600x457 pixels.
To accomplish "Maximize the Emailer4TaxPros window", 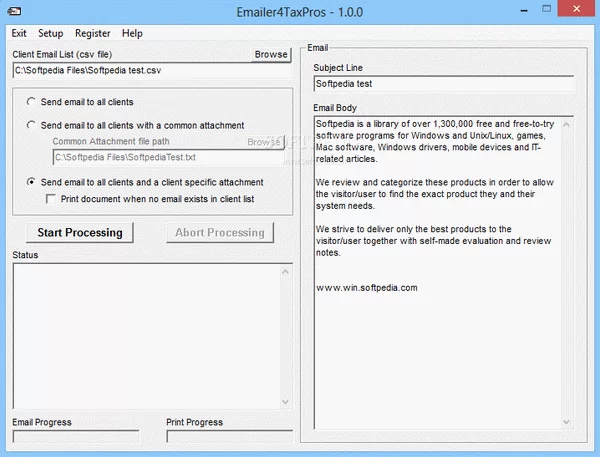I will 547,9.
